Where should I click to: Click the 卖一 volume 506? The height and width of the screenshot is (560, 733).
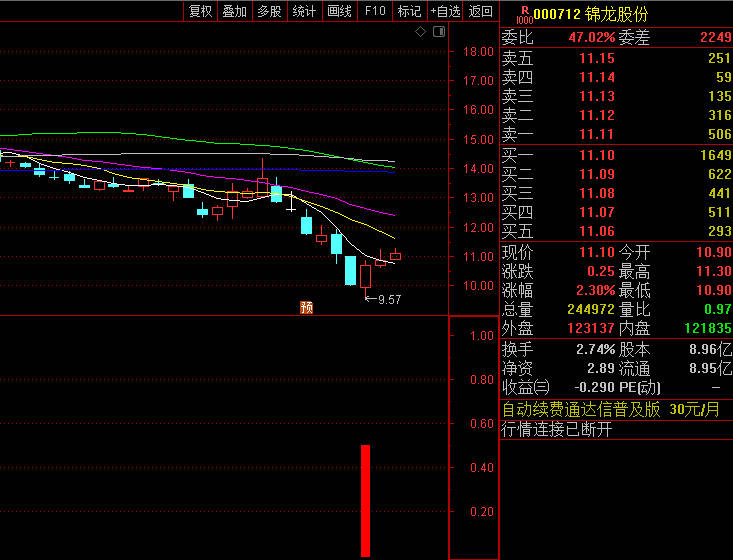click(x=720, y=135)
